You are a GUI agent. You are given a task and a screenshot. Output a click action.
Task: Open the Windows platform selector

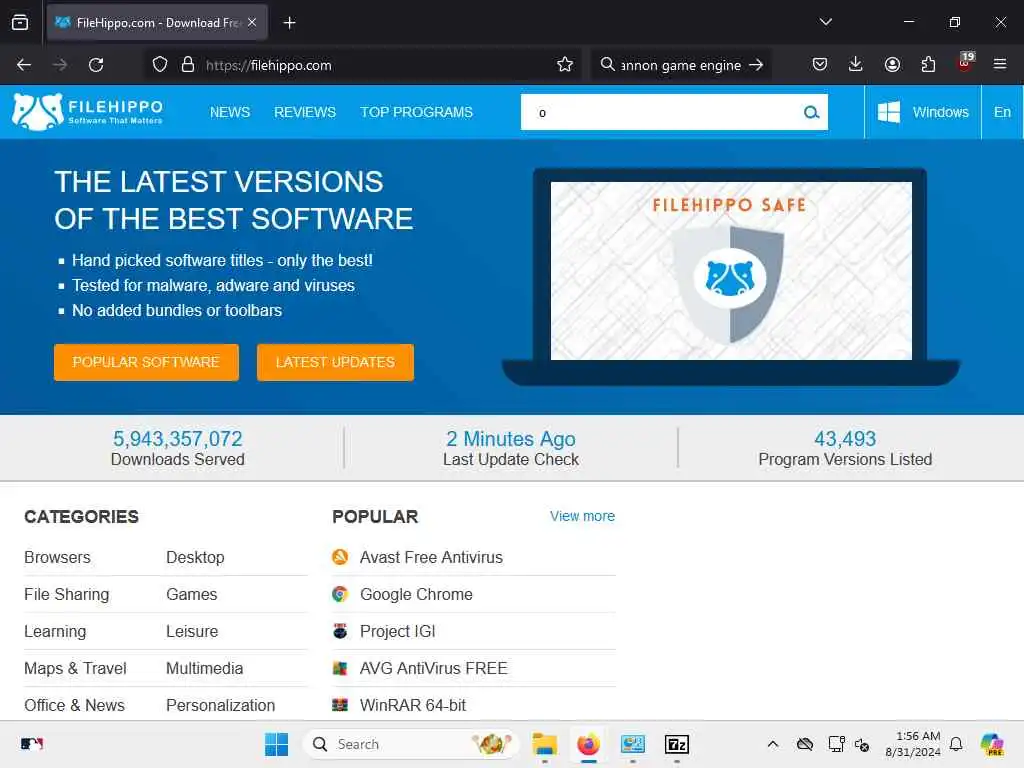coord(923,112)
